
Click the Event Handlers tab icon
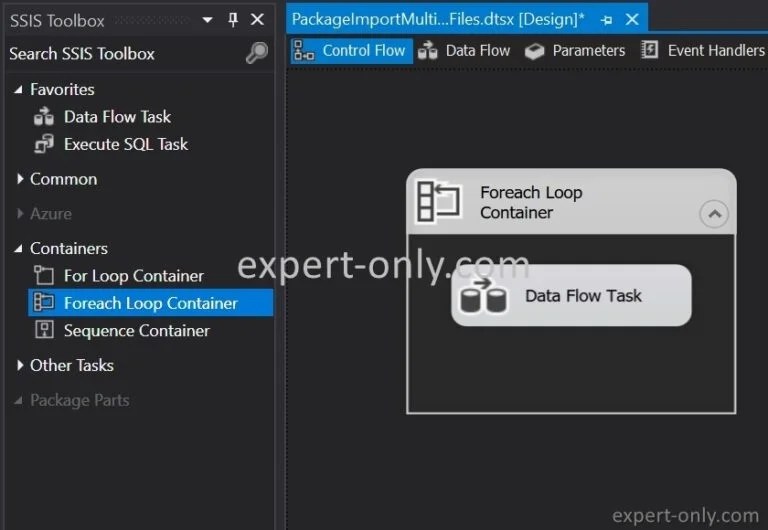pyautogui.click(x=649, y=49)
